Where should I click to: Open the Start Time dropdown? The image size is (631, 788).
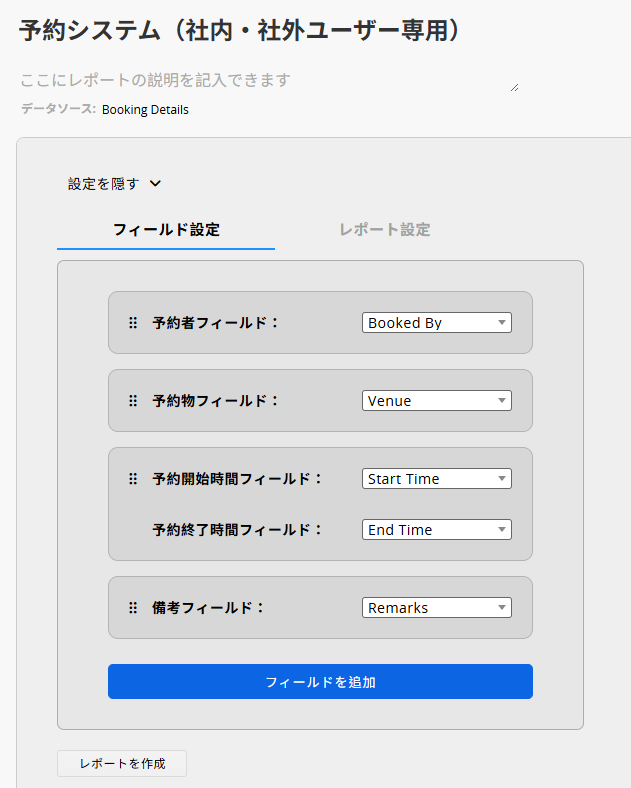click(x=436, y=479)
